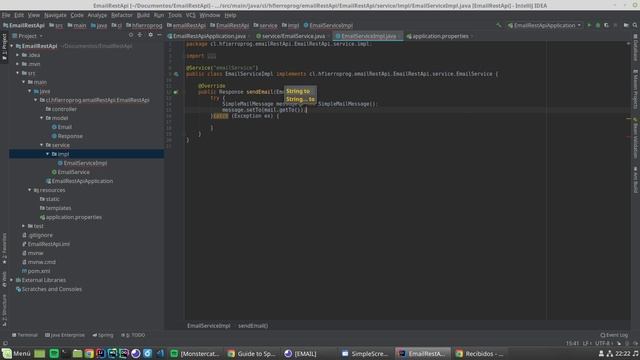Open the VCS menu
This screenshot has width=640, height=360.
tap(191, 15)
